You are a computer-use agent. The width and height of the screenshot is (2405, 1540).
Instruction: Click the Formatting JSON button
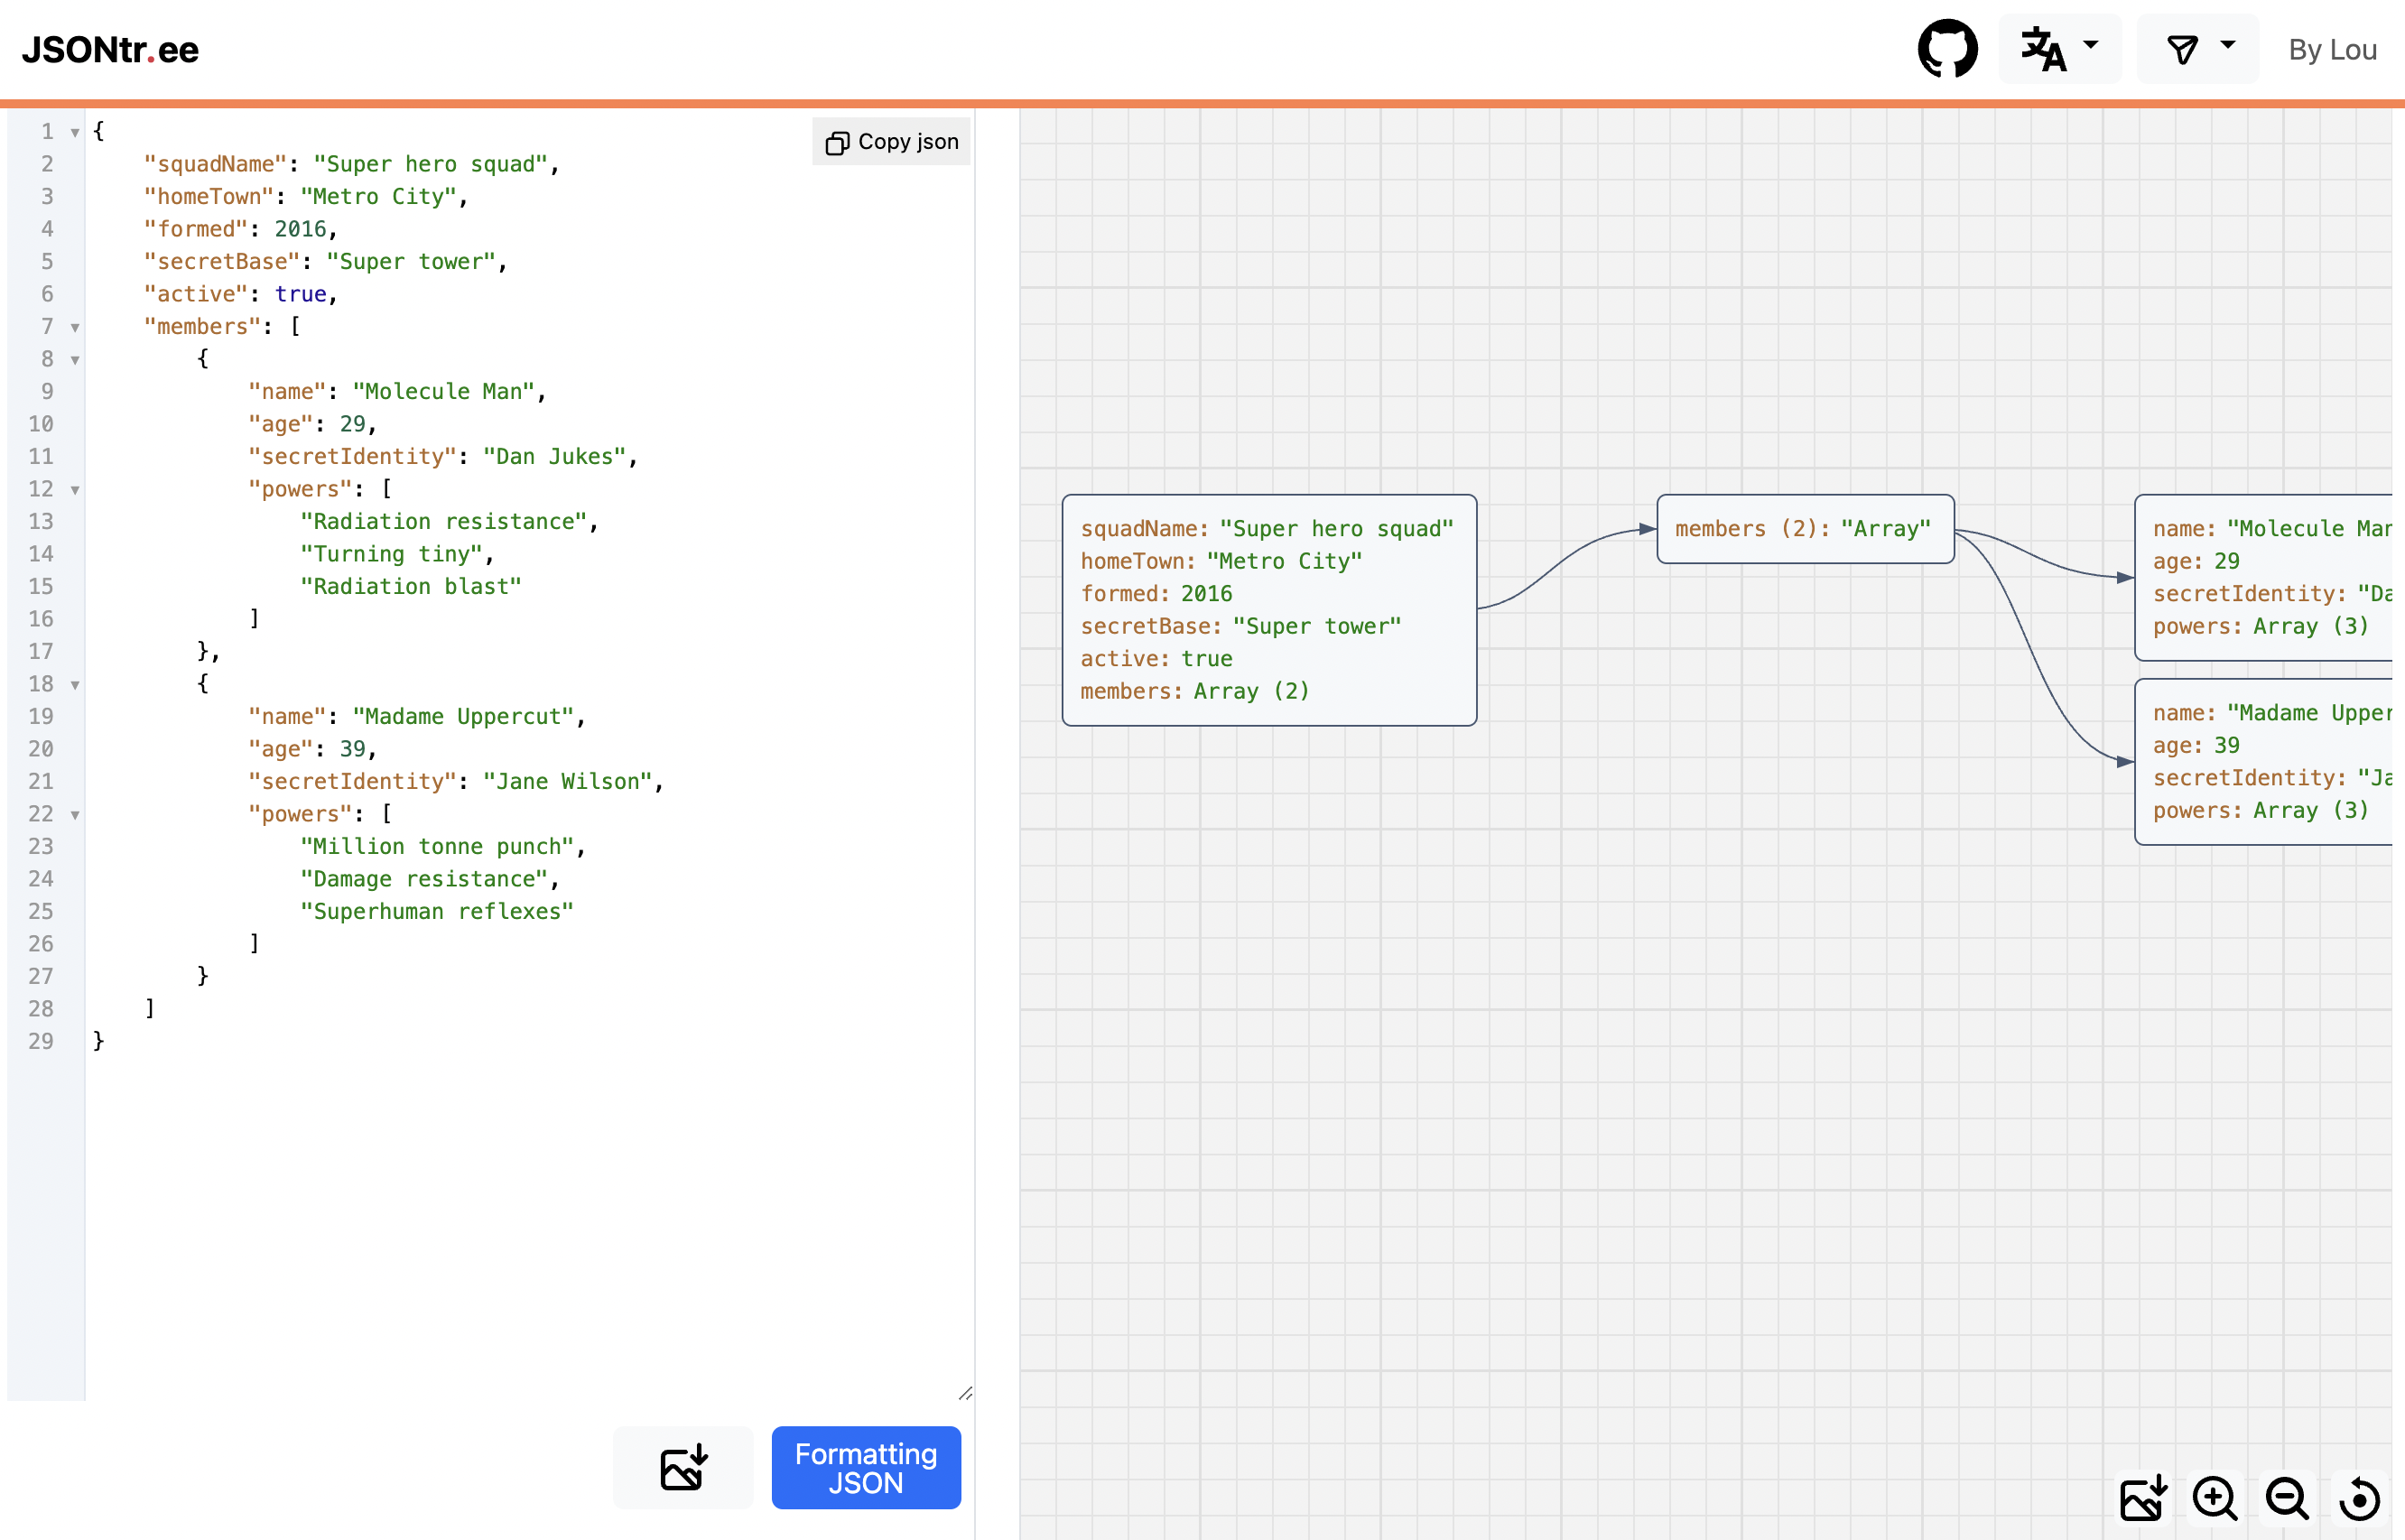pyautogui.click(x=866, y=1467)
